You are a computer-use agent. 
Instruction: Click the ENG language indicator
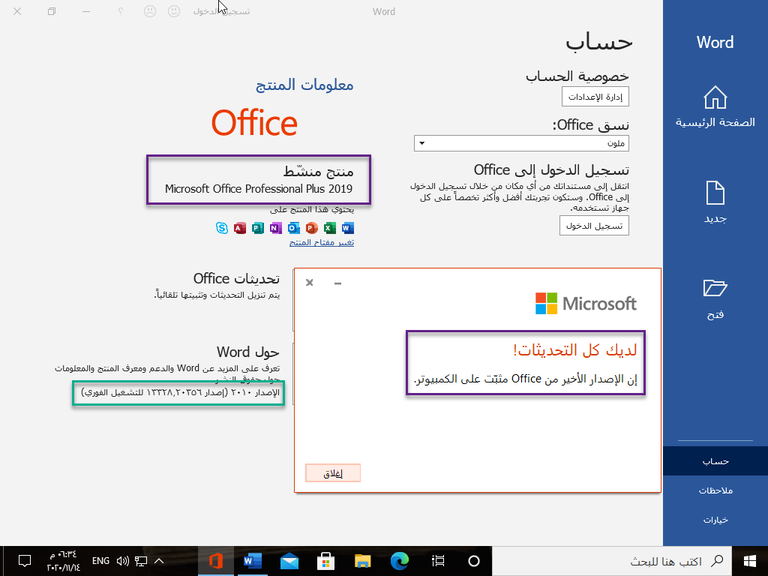tap(101, 561)
